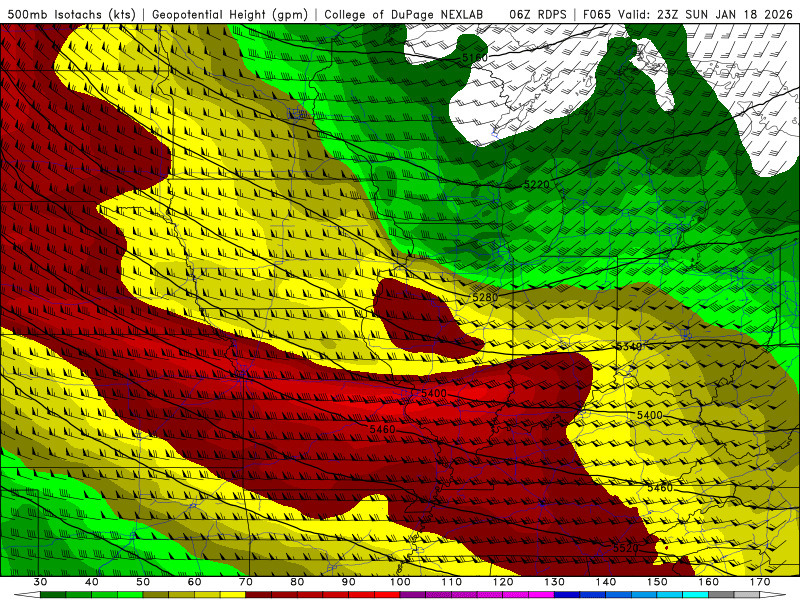
Task: Click the '06Z RDPS' model run text
Action: 538,14
